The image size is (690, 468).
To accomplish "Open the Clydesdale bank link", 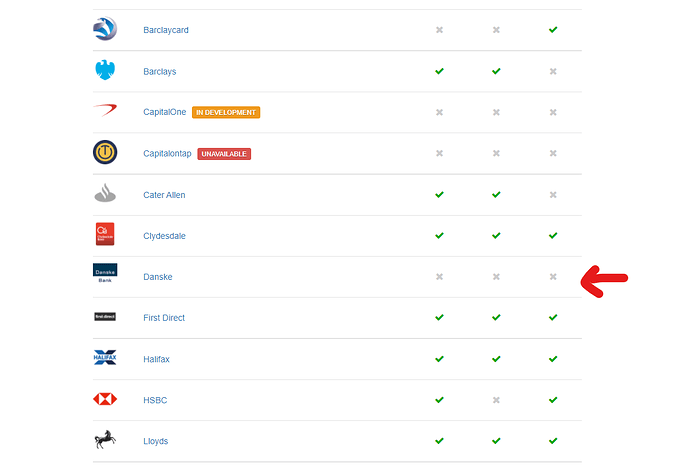I will [164, 236].
